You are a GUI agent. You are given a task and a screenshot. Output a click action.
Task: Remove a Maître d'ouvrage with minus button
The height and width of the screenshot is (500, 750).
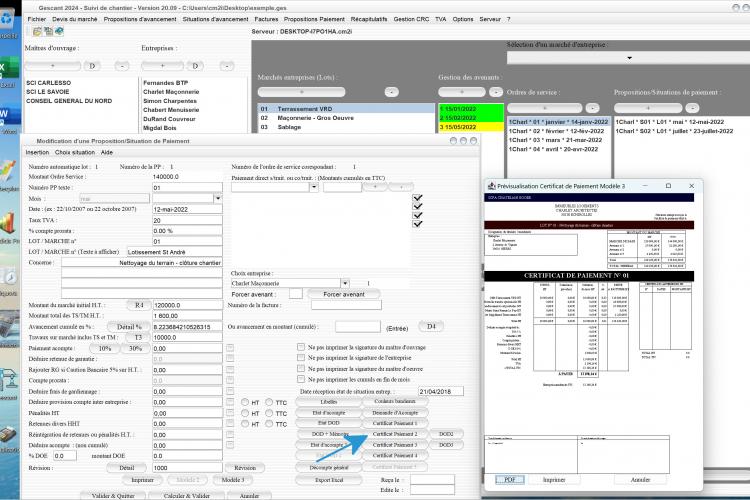pos(122,66)
